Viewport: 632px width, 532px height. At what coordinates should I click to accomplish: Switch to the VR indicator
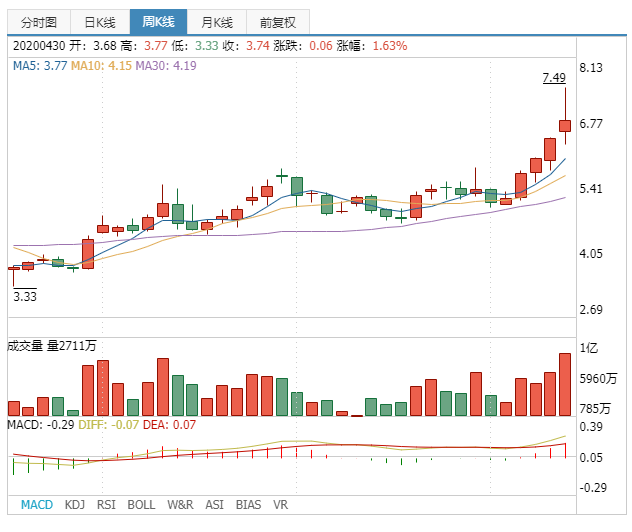tap(280, 505)
